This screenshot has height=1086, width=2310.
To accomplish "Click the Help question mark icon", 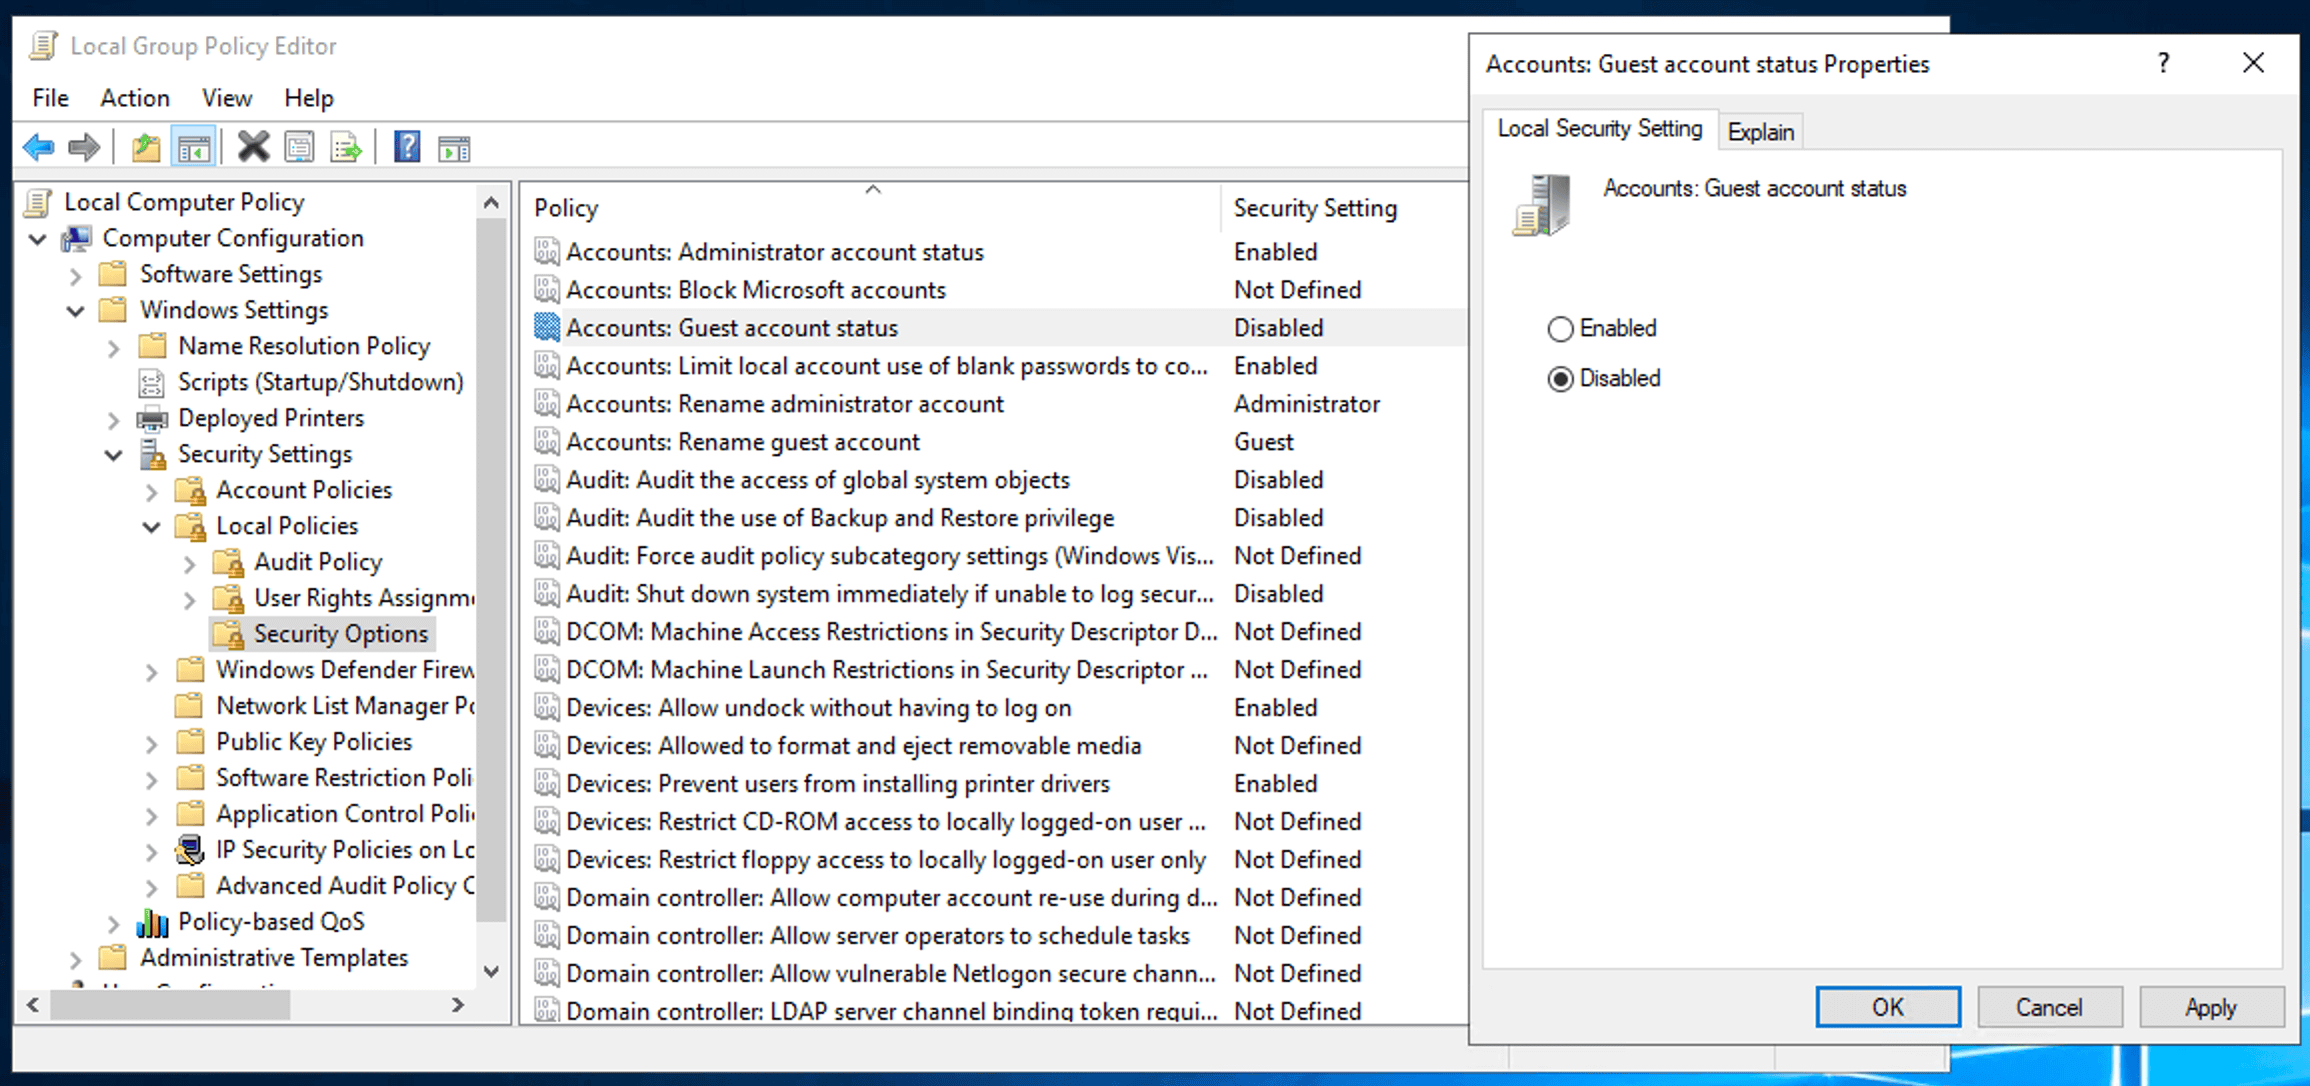I will [x=407, y=146].
